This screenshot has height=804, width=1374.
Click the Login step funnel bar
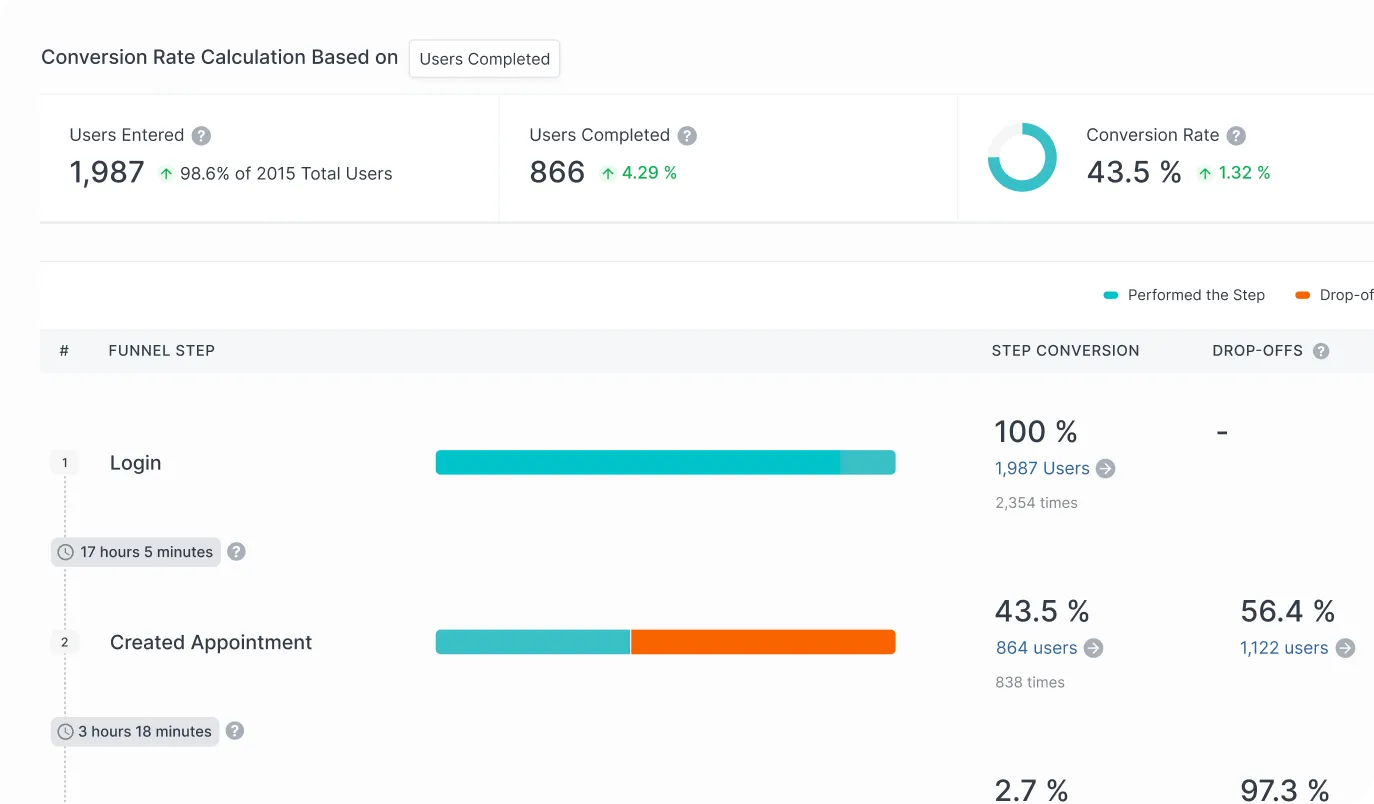tap(665, 462)
